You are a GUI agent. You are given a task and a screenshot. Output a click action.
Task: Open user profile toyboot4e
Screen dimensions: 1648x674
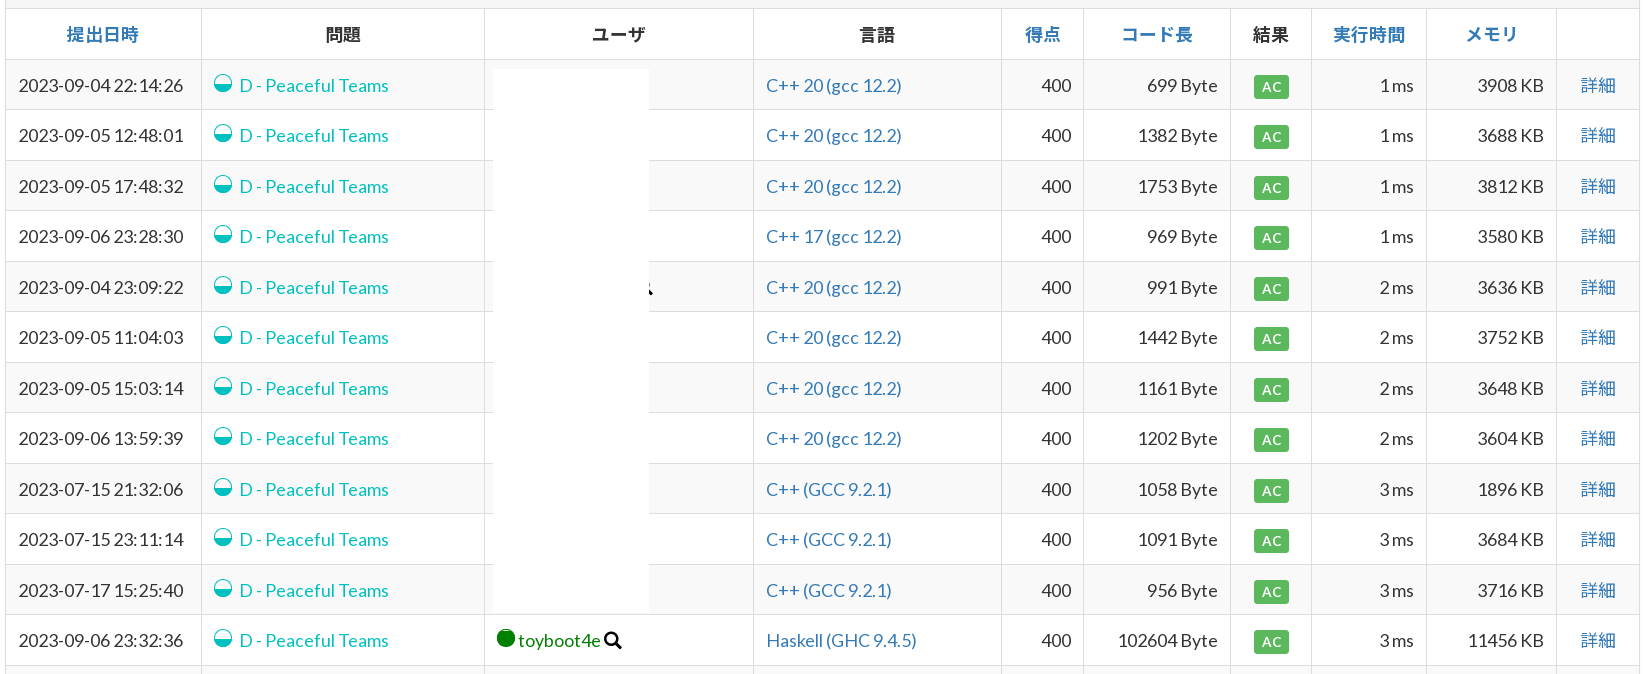point(559,641)
